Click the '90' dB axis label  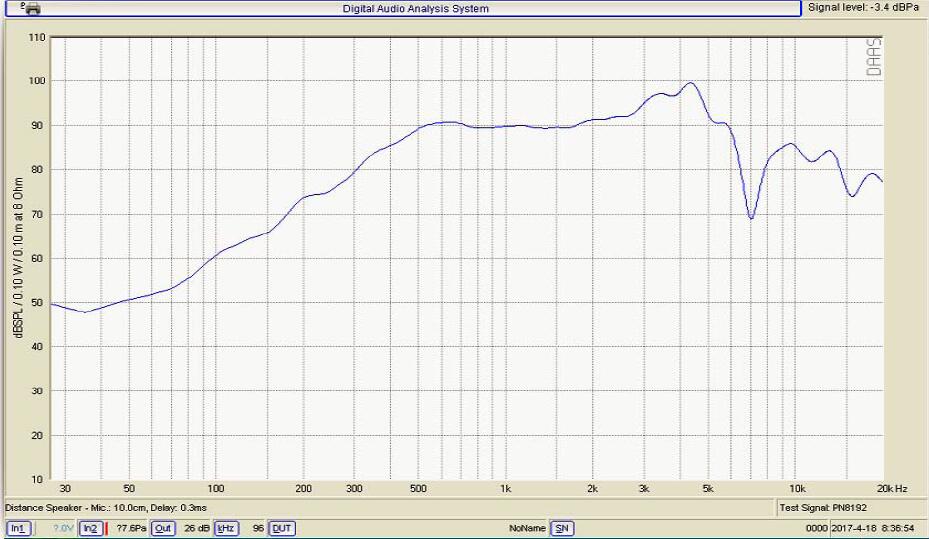tap(37, 126)
